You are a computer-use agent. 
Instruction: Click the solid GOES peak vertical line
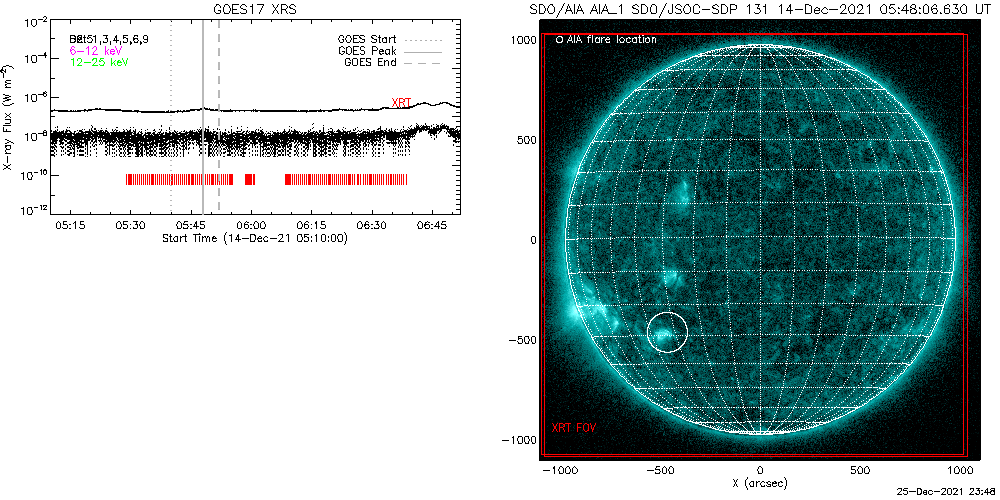(203, 118)
